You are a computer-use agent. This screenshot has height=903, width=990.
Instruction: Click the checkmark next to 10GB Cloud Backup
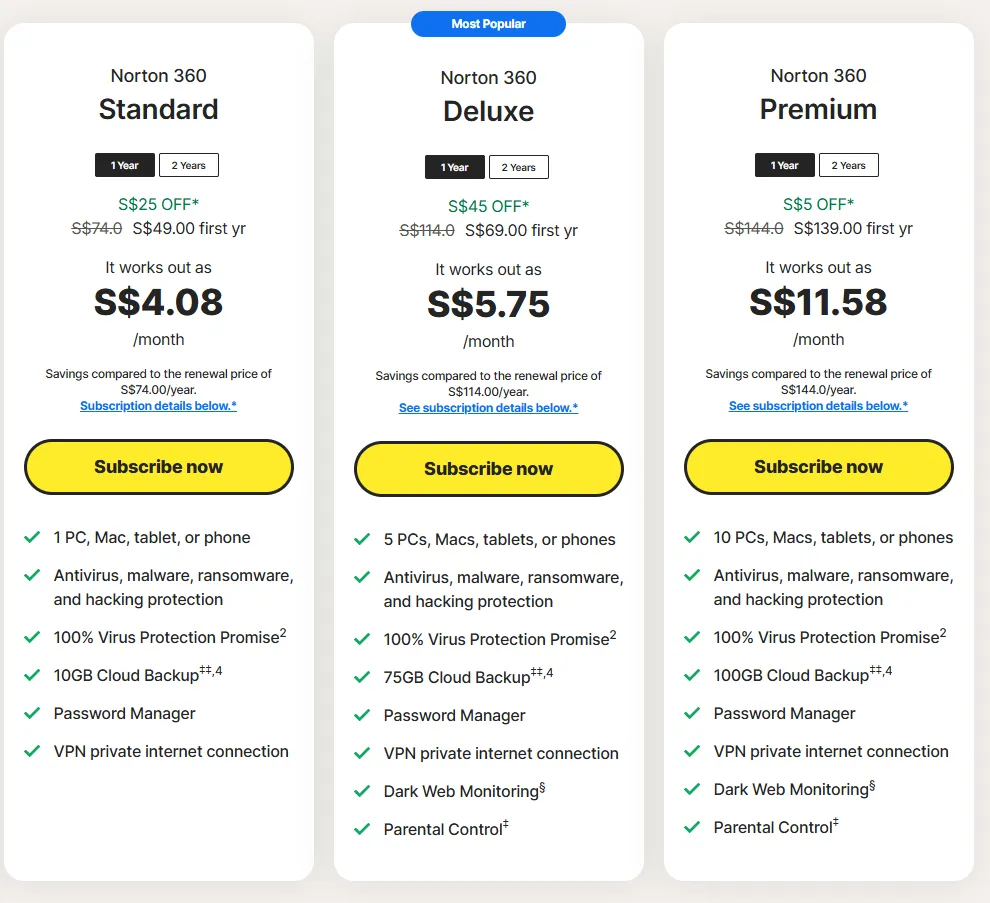(31, 676)
